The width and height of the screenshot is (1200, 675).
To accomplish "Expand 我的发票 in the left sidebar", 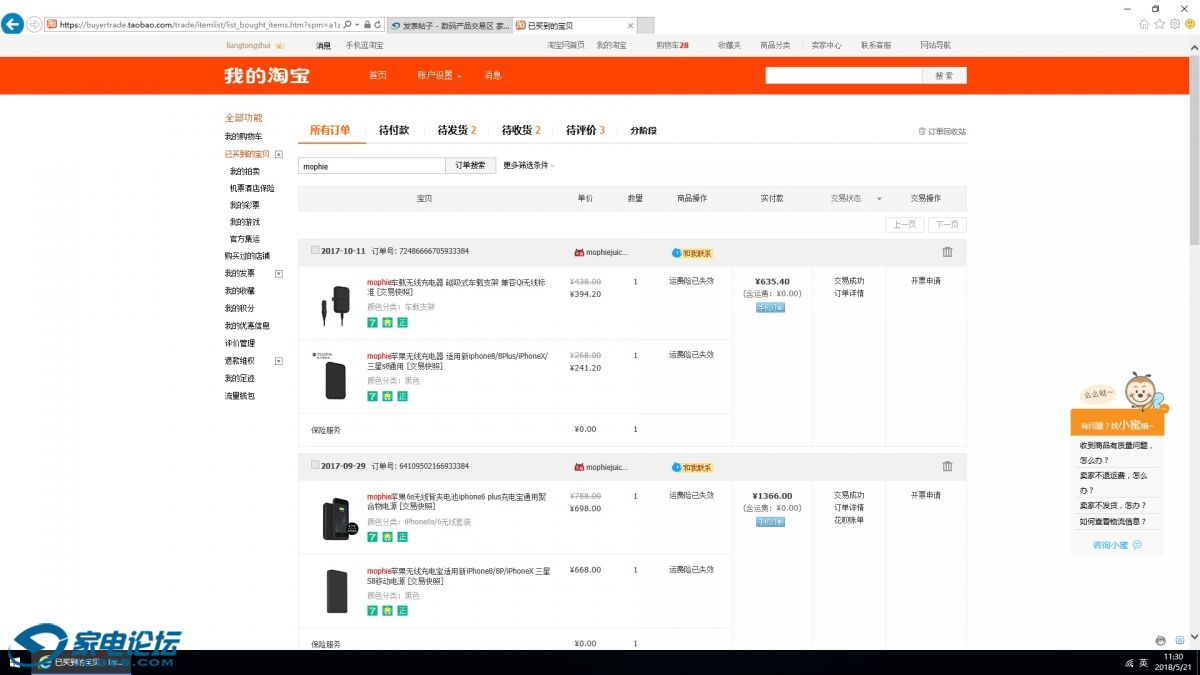I will tap(279, 273).
